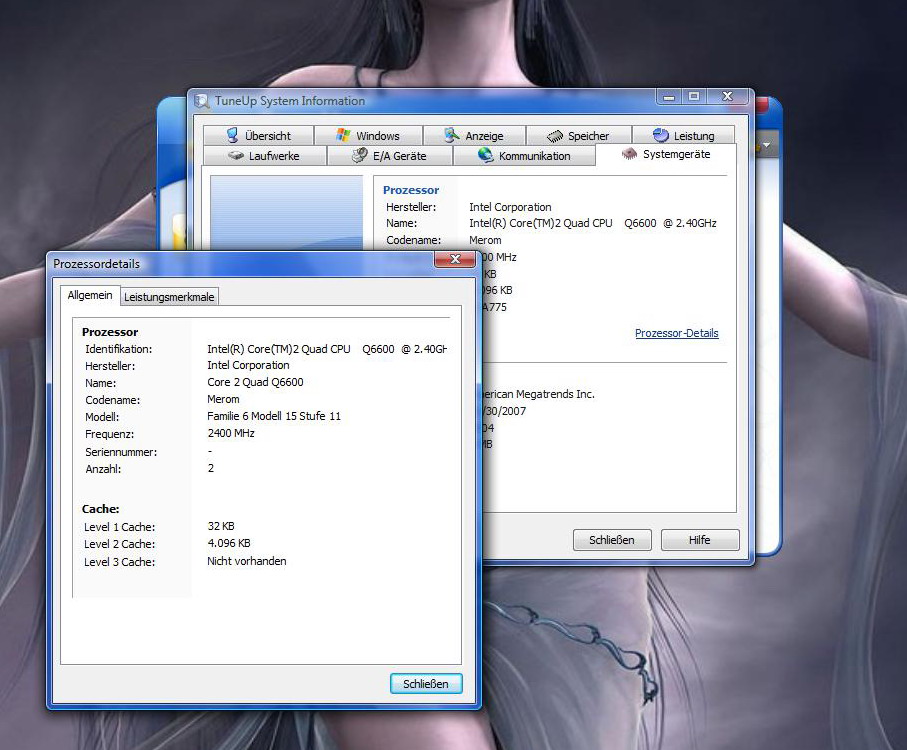Click the Hilfe button
907x750 pixels.
tap(700, 540)
